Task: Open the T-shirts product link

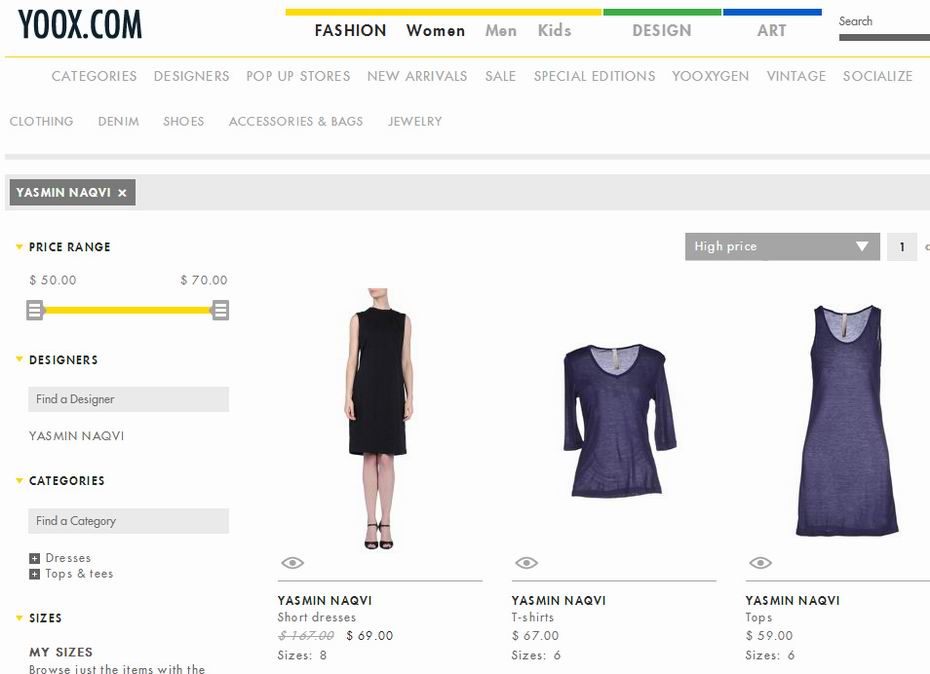Action: [533, 618]
